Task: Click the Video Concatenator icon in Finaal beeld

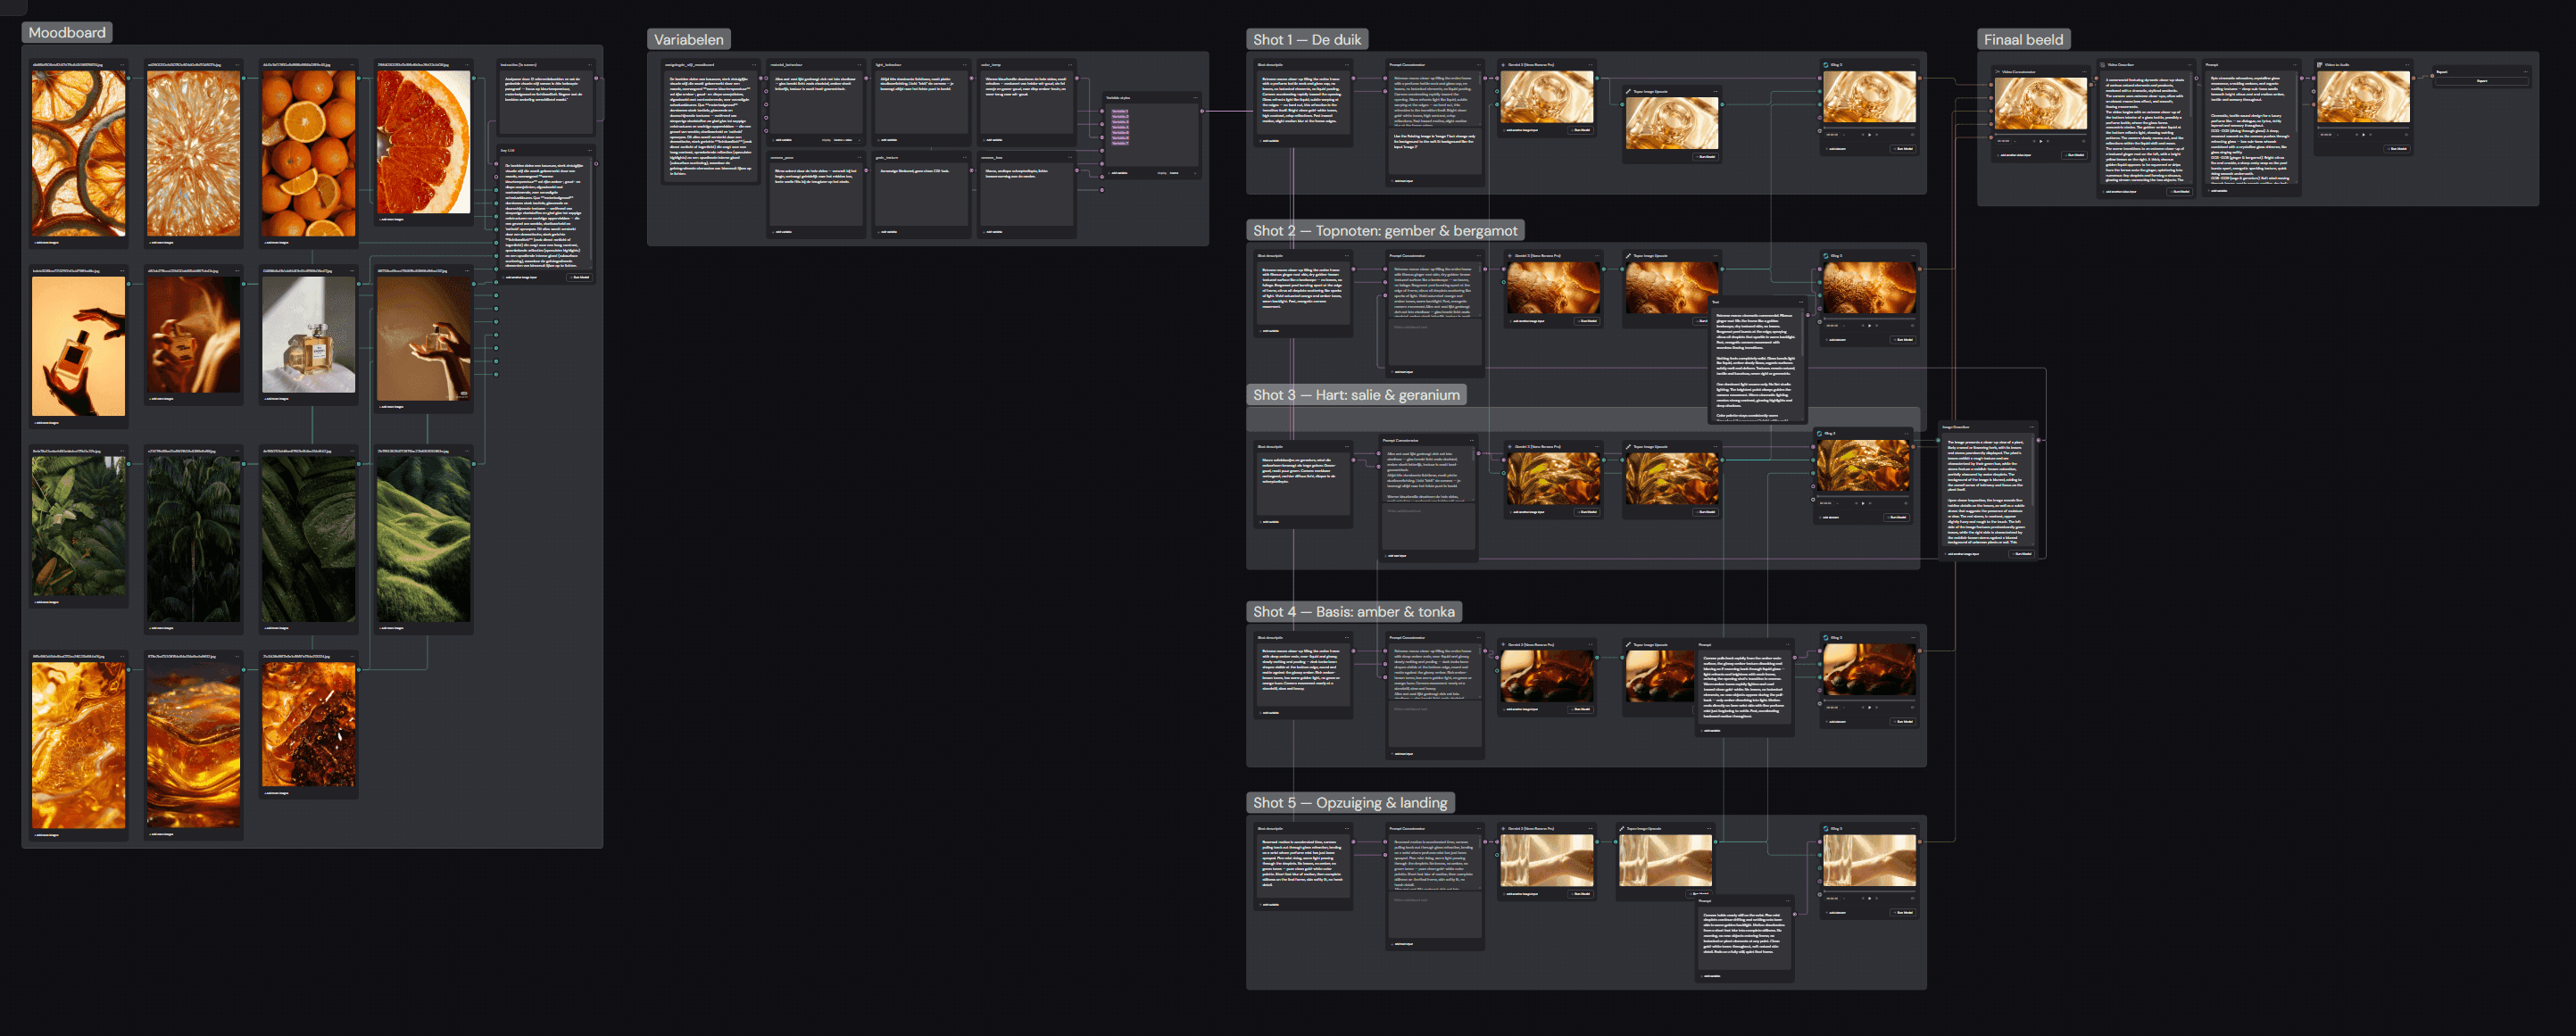Action: [x=1997, y=72]
